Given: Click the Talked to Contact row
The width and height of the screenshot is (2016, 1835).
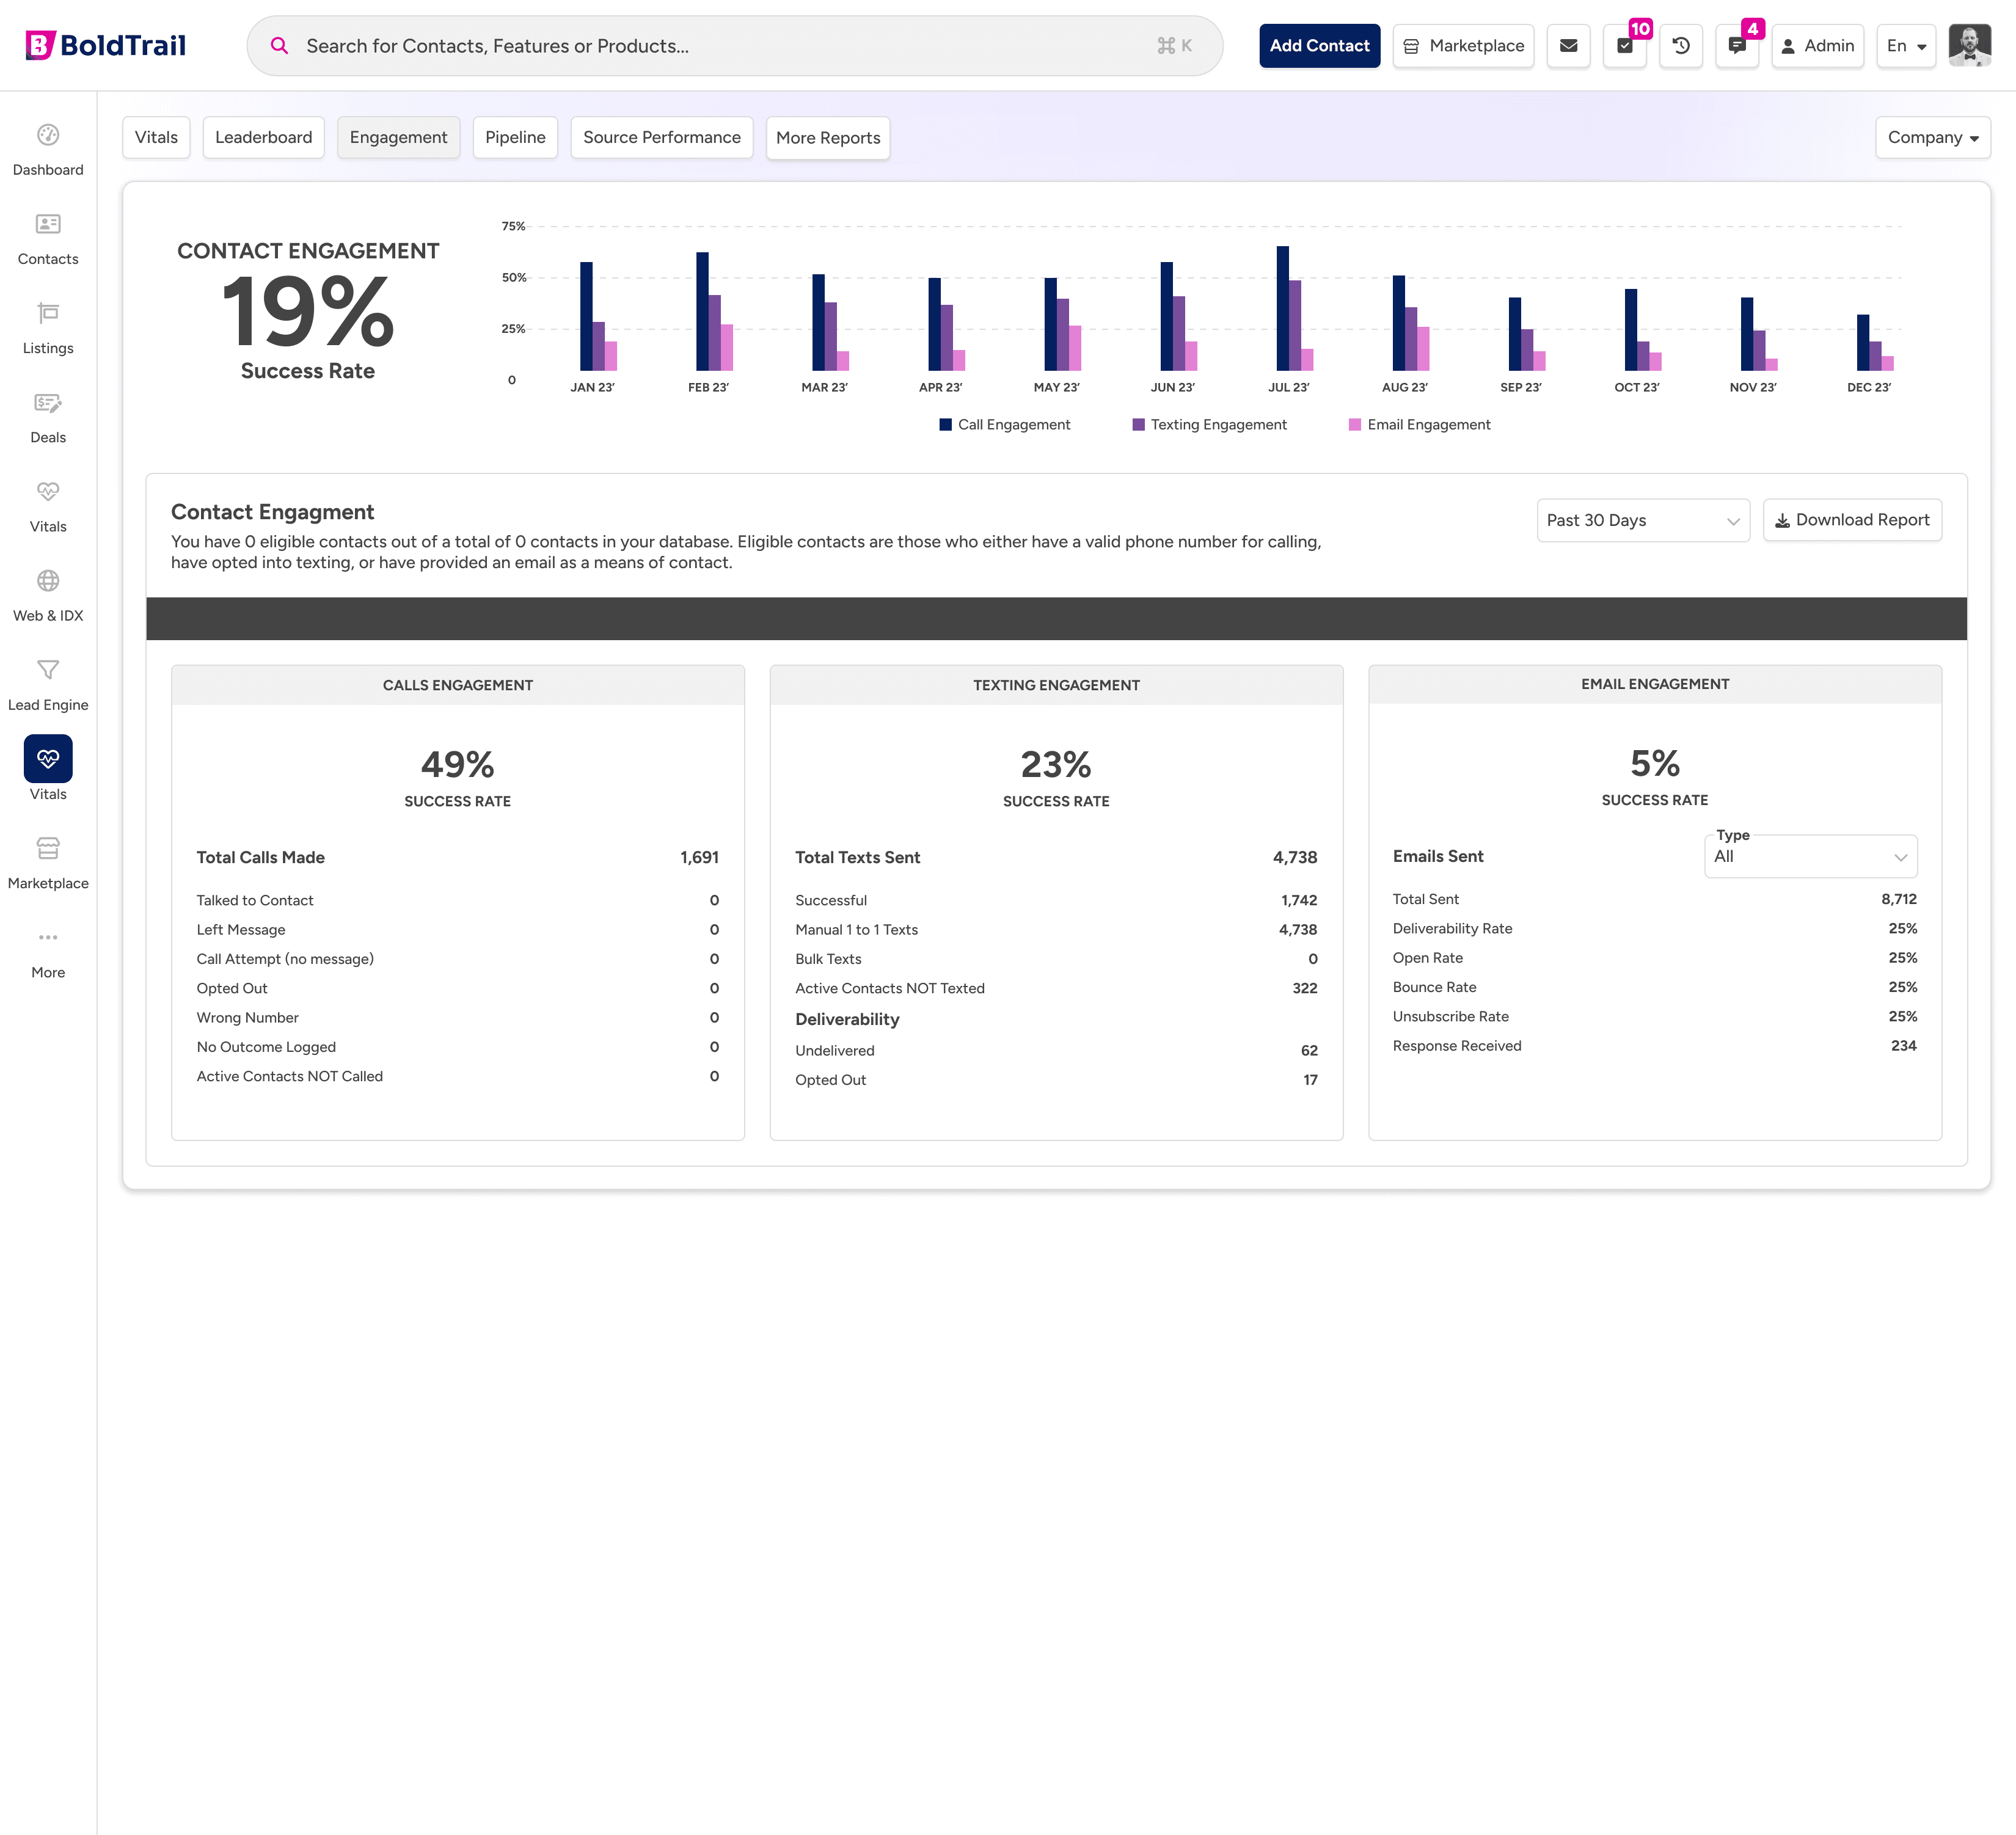Looking at the screenshot, I should pos(458,901).
